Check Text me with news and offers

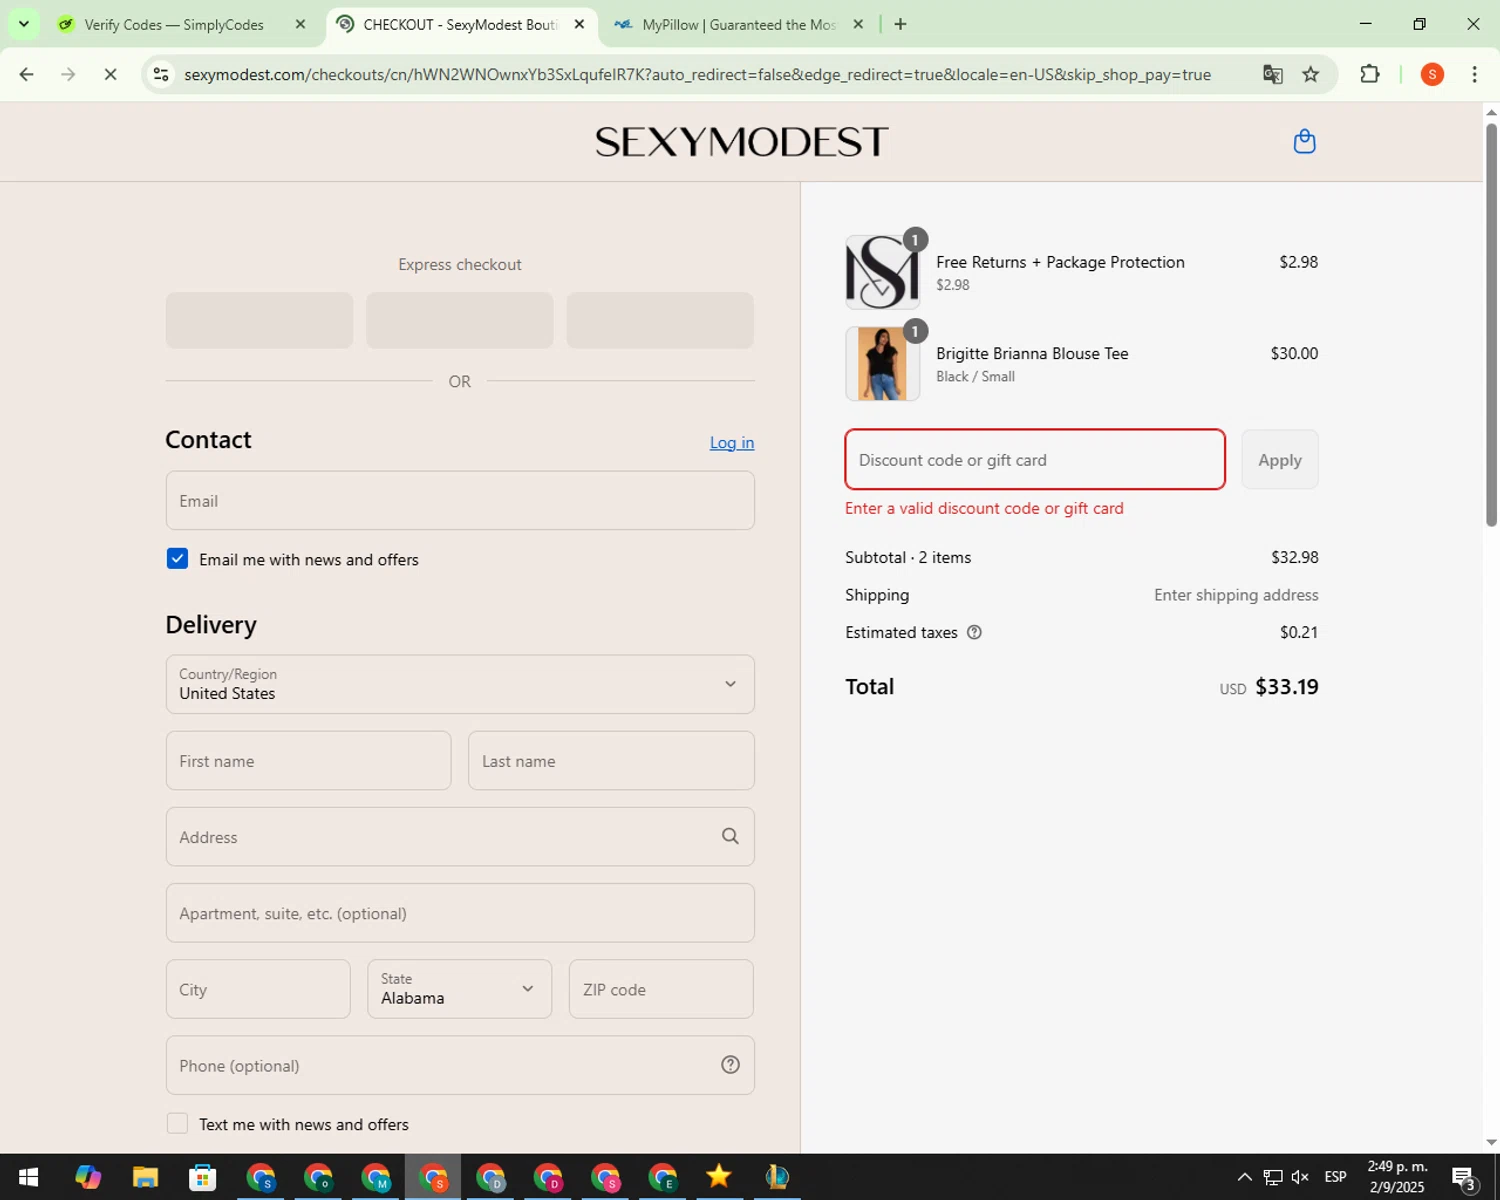tap(177, 1124)
